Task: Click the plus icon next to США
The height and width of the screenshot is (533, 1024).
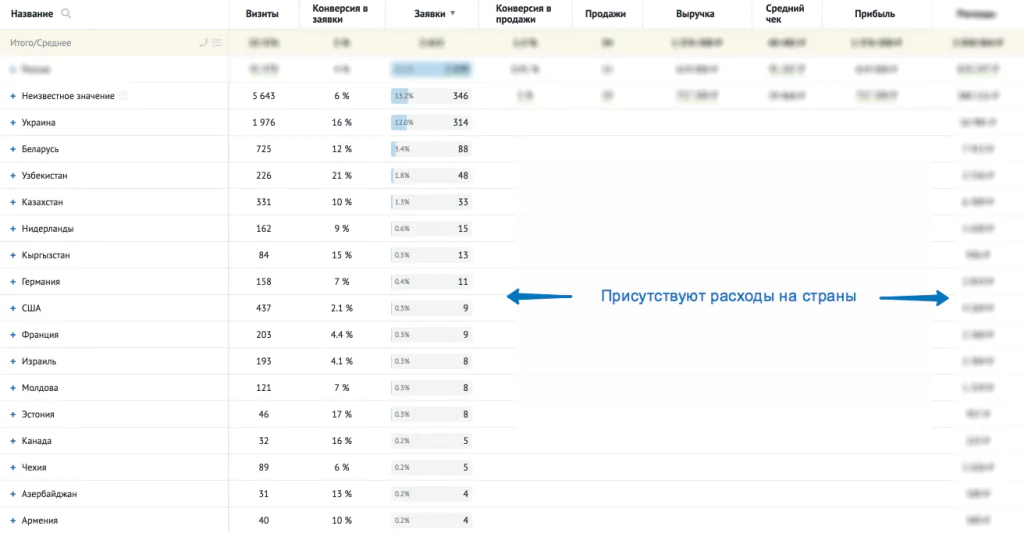Action: (x=13, y=308)
